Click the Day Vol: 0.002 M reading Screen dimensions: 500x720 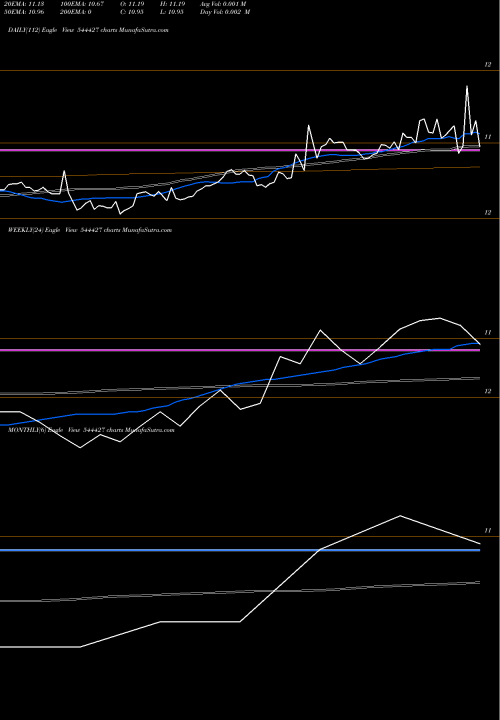[225, 12]
